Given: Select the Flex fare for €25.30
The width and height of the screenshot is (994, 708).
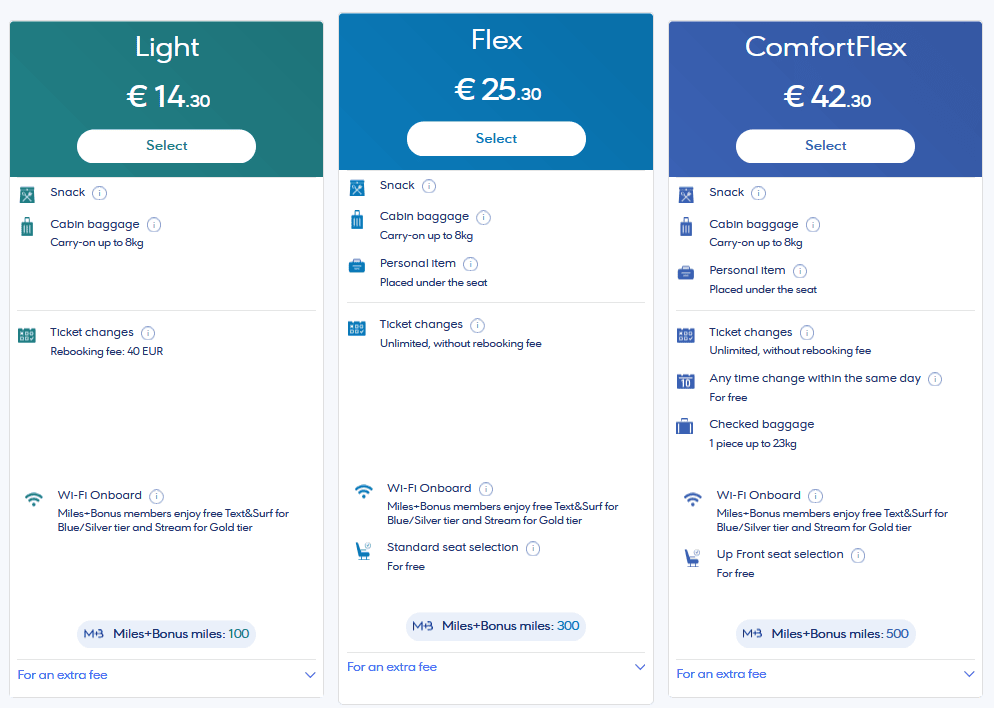Looking at the screenshot, I should coord(496,139).
